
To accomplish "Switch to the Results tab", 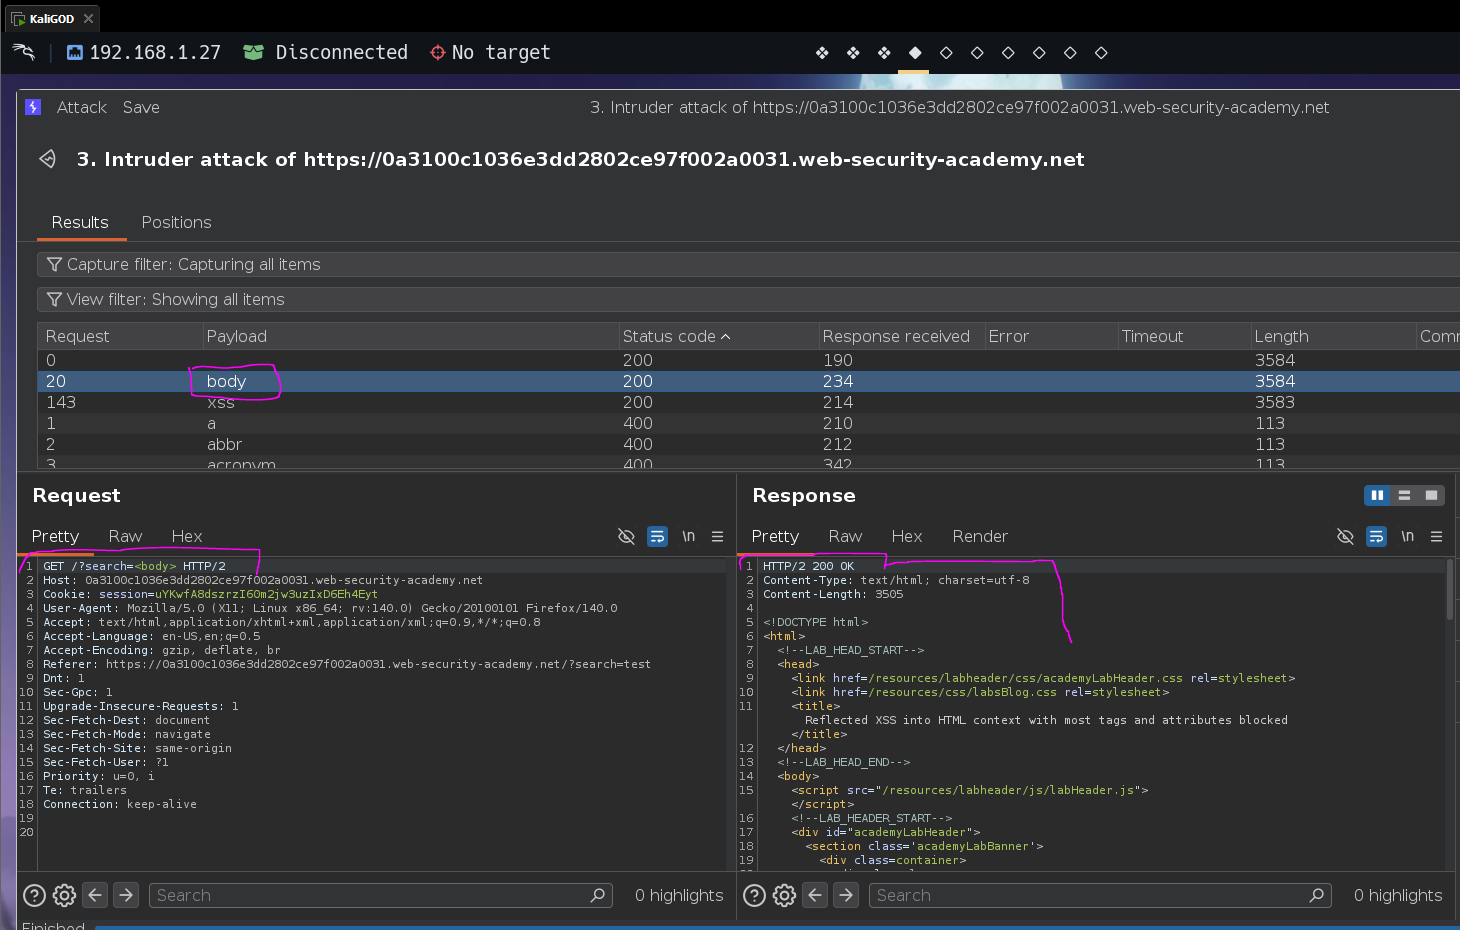I will [80, 222].
